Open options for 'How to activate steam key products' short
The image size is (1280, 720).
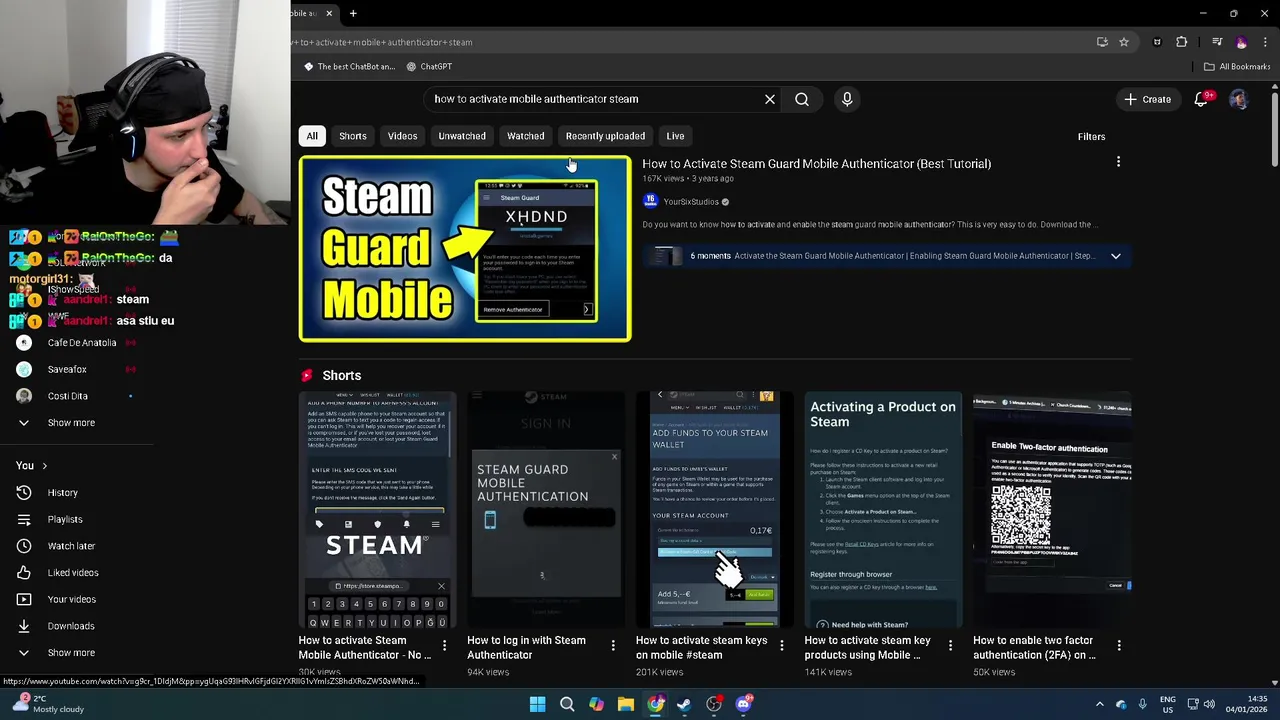(950, 645)
